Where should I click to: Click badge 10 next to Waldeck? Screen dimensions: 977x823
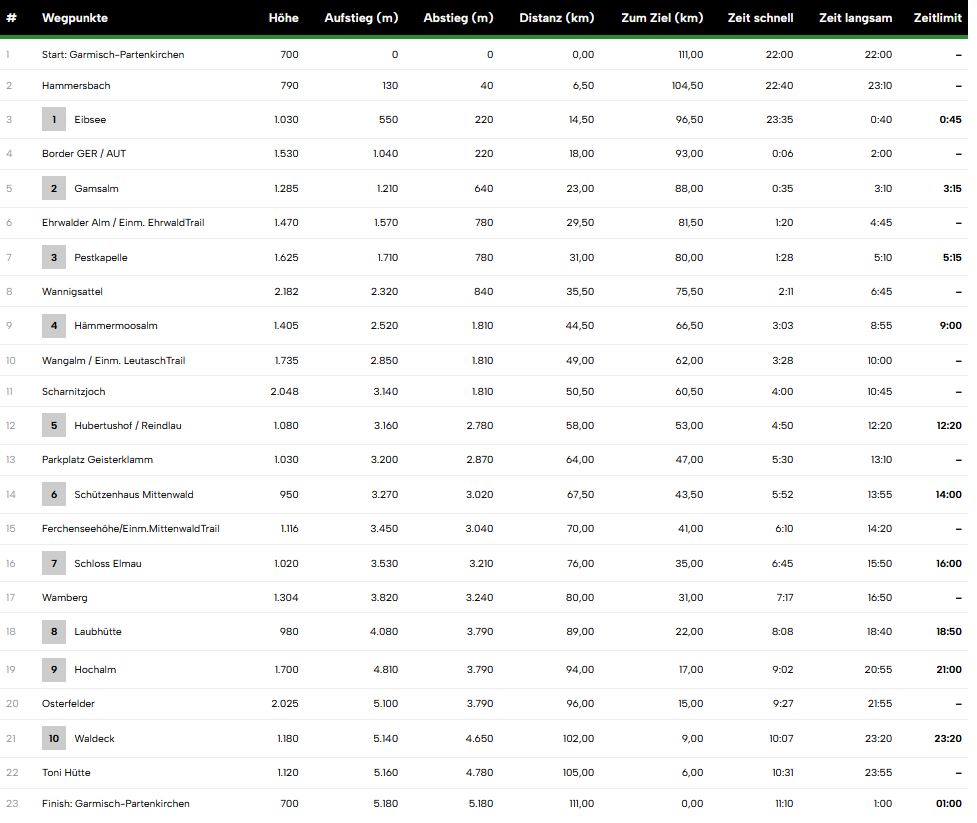[54, 739]
